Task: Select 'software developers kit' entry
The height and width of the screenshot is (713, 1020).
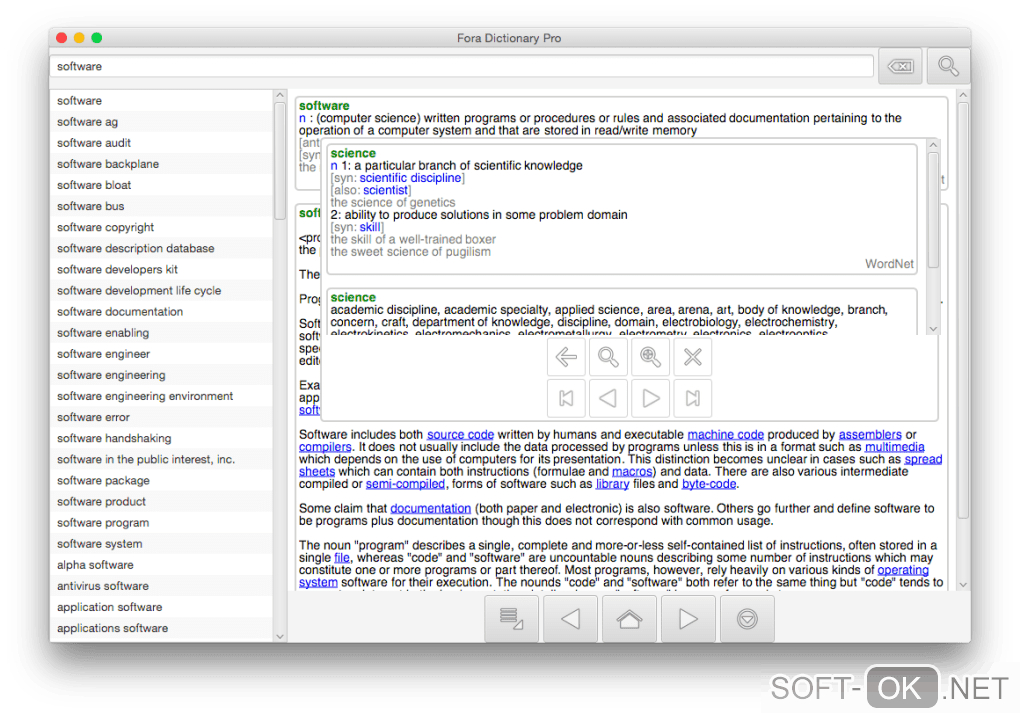Action: 161,269
